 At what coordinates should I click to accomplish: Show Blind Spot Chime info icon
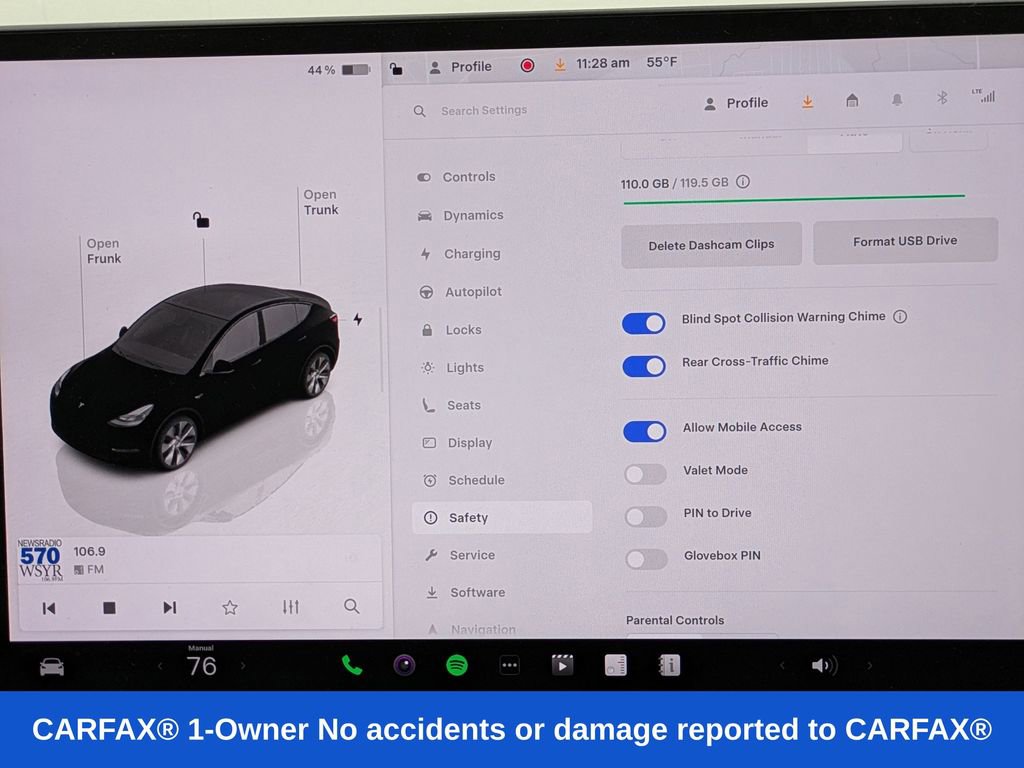(900, 317)
